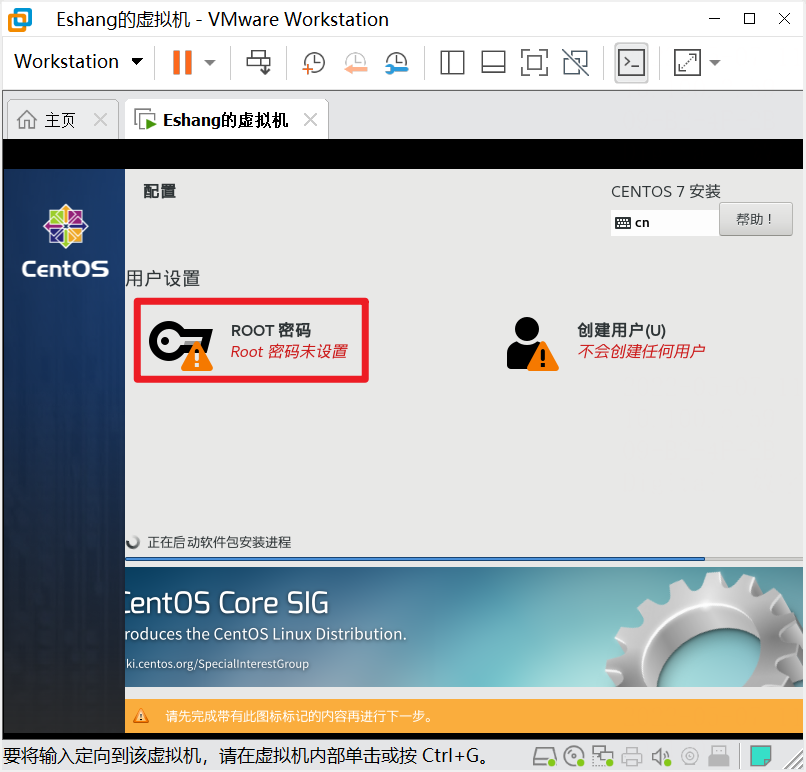Click the 帮助! help button
This screenshot has width=806, height=772.
pos(755,219)
